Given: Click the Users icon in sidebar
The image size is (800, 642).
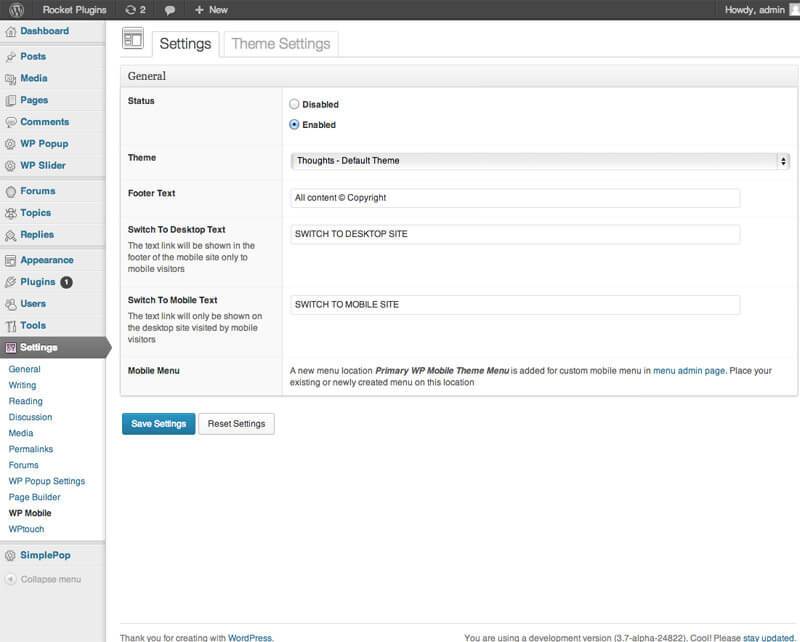Looking at the screenshot, I should point(10,304).
